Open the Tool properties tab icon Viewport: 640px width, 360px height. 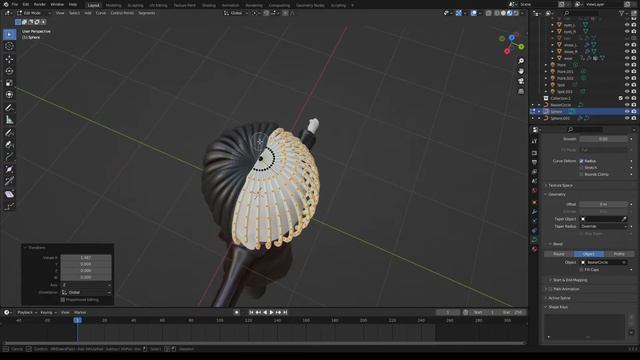click(534, 141)
